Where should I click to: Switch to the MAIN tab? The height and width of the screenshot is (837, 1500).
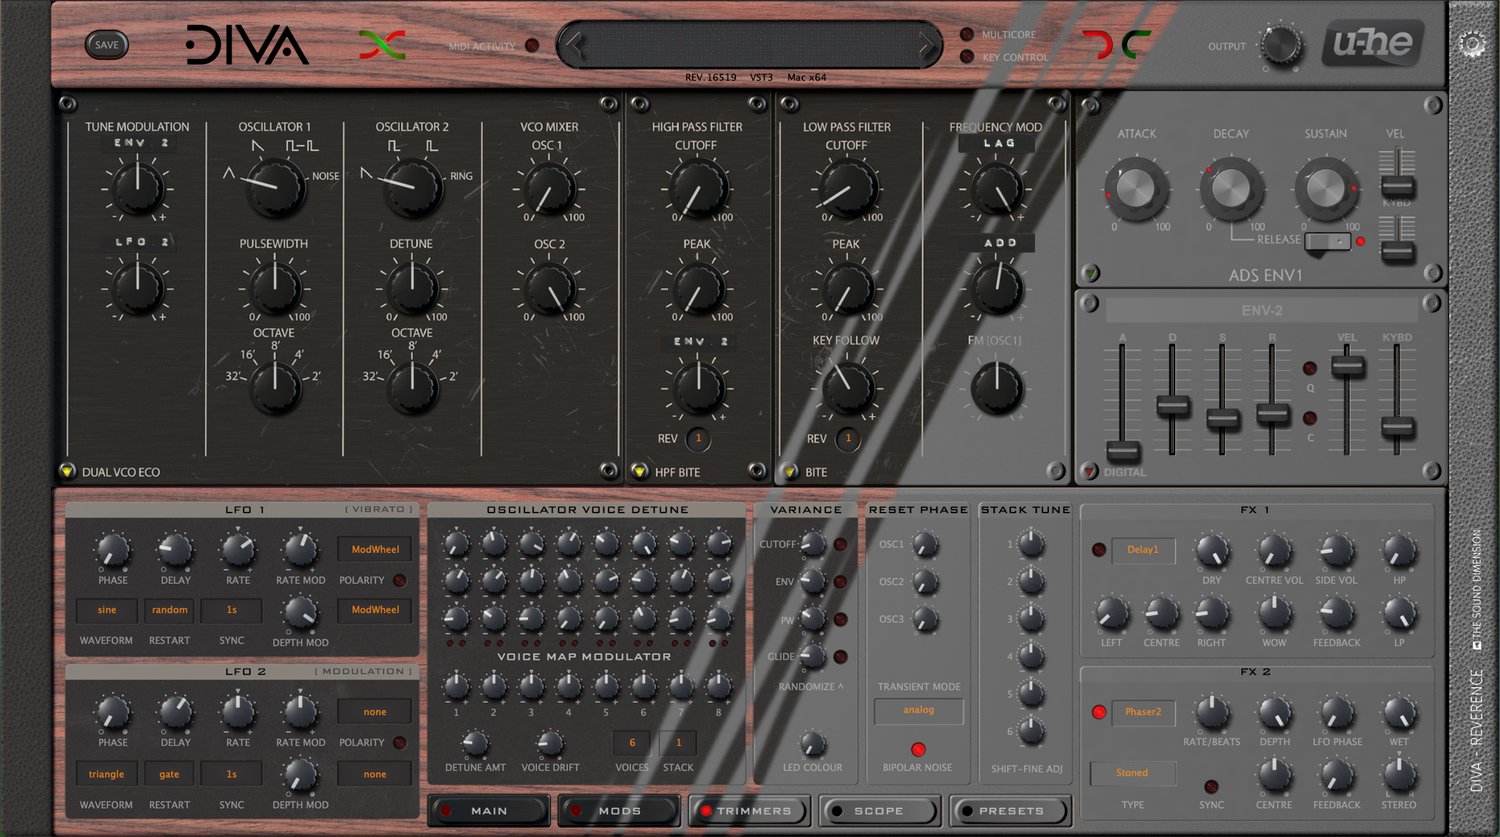(x=489, y=810)
